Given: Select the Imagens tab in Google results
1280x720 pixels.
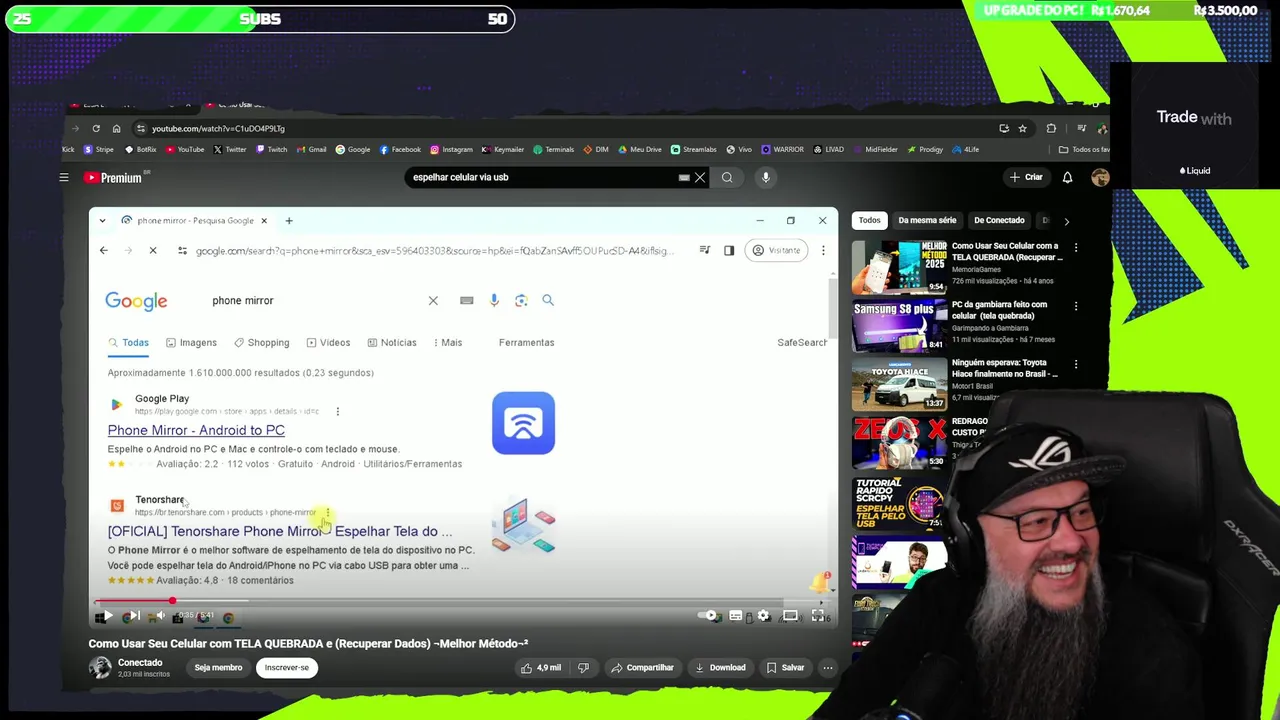Looking at the screenshot, I should 191,342.
